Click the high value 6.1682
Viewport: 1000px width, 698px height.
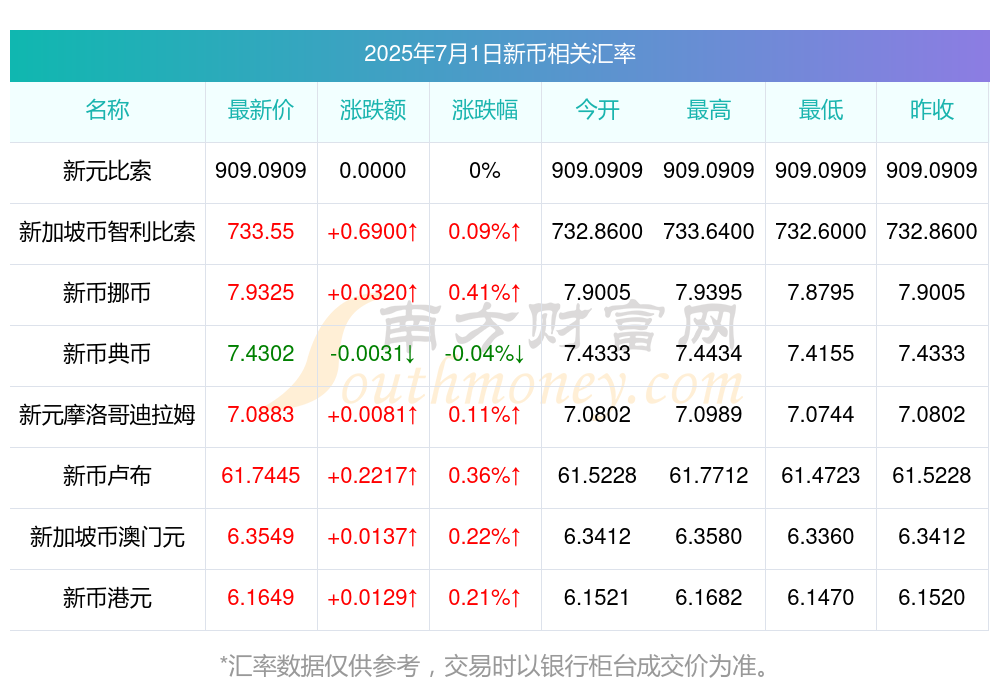tap(709, 598)
